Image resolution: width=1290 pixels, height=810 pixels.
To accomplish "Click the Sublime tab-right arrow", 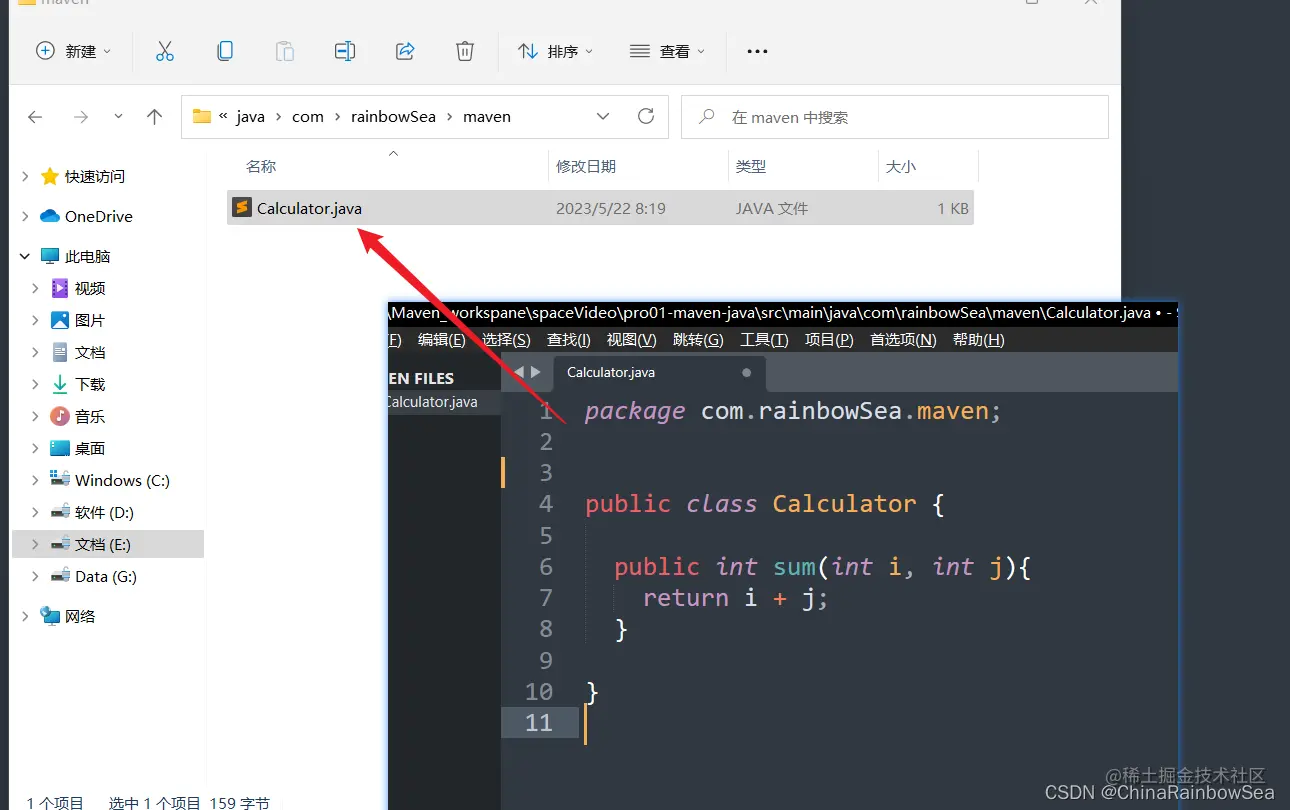I will point(536,372).
